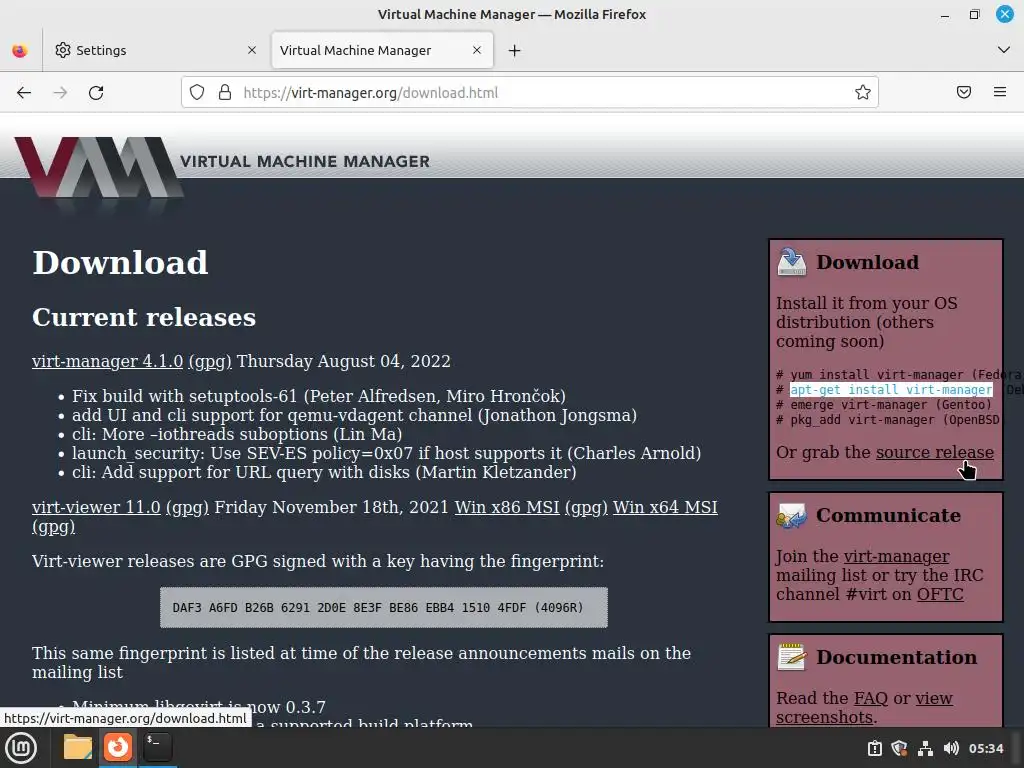Click the yum install virt-manager line

(898, 375)
